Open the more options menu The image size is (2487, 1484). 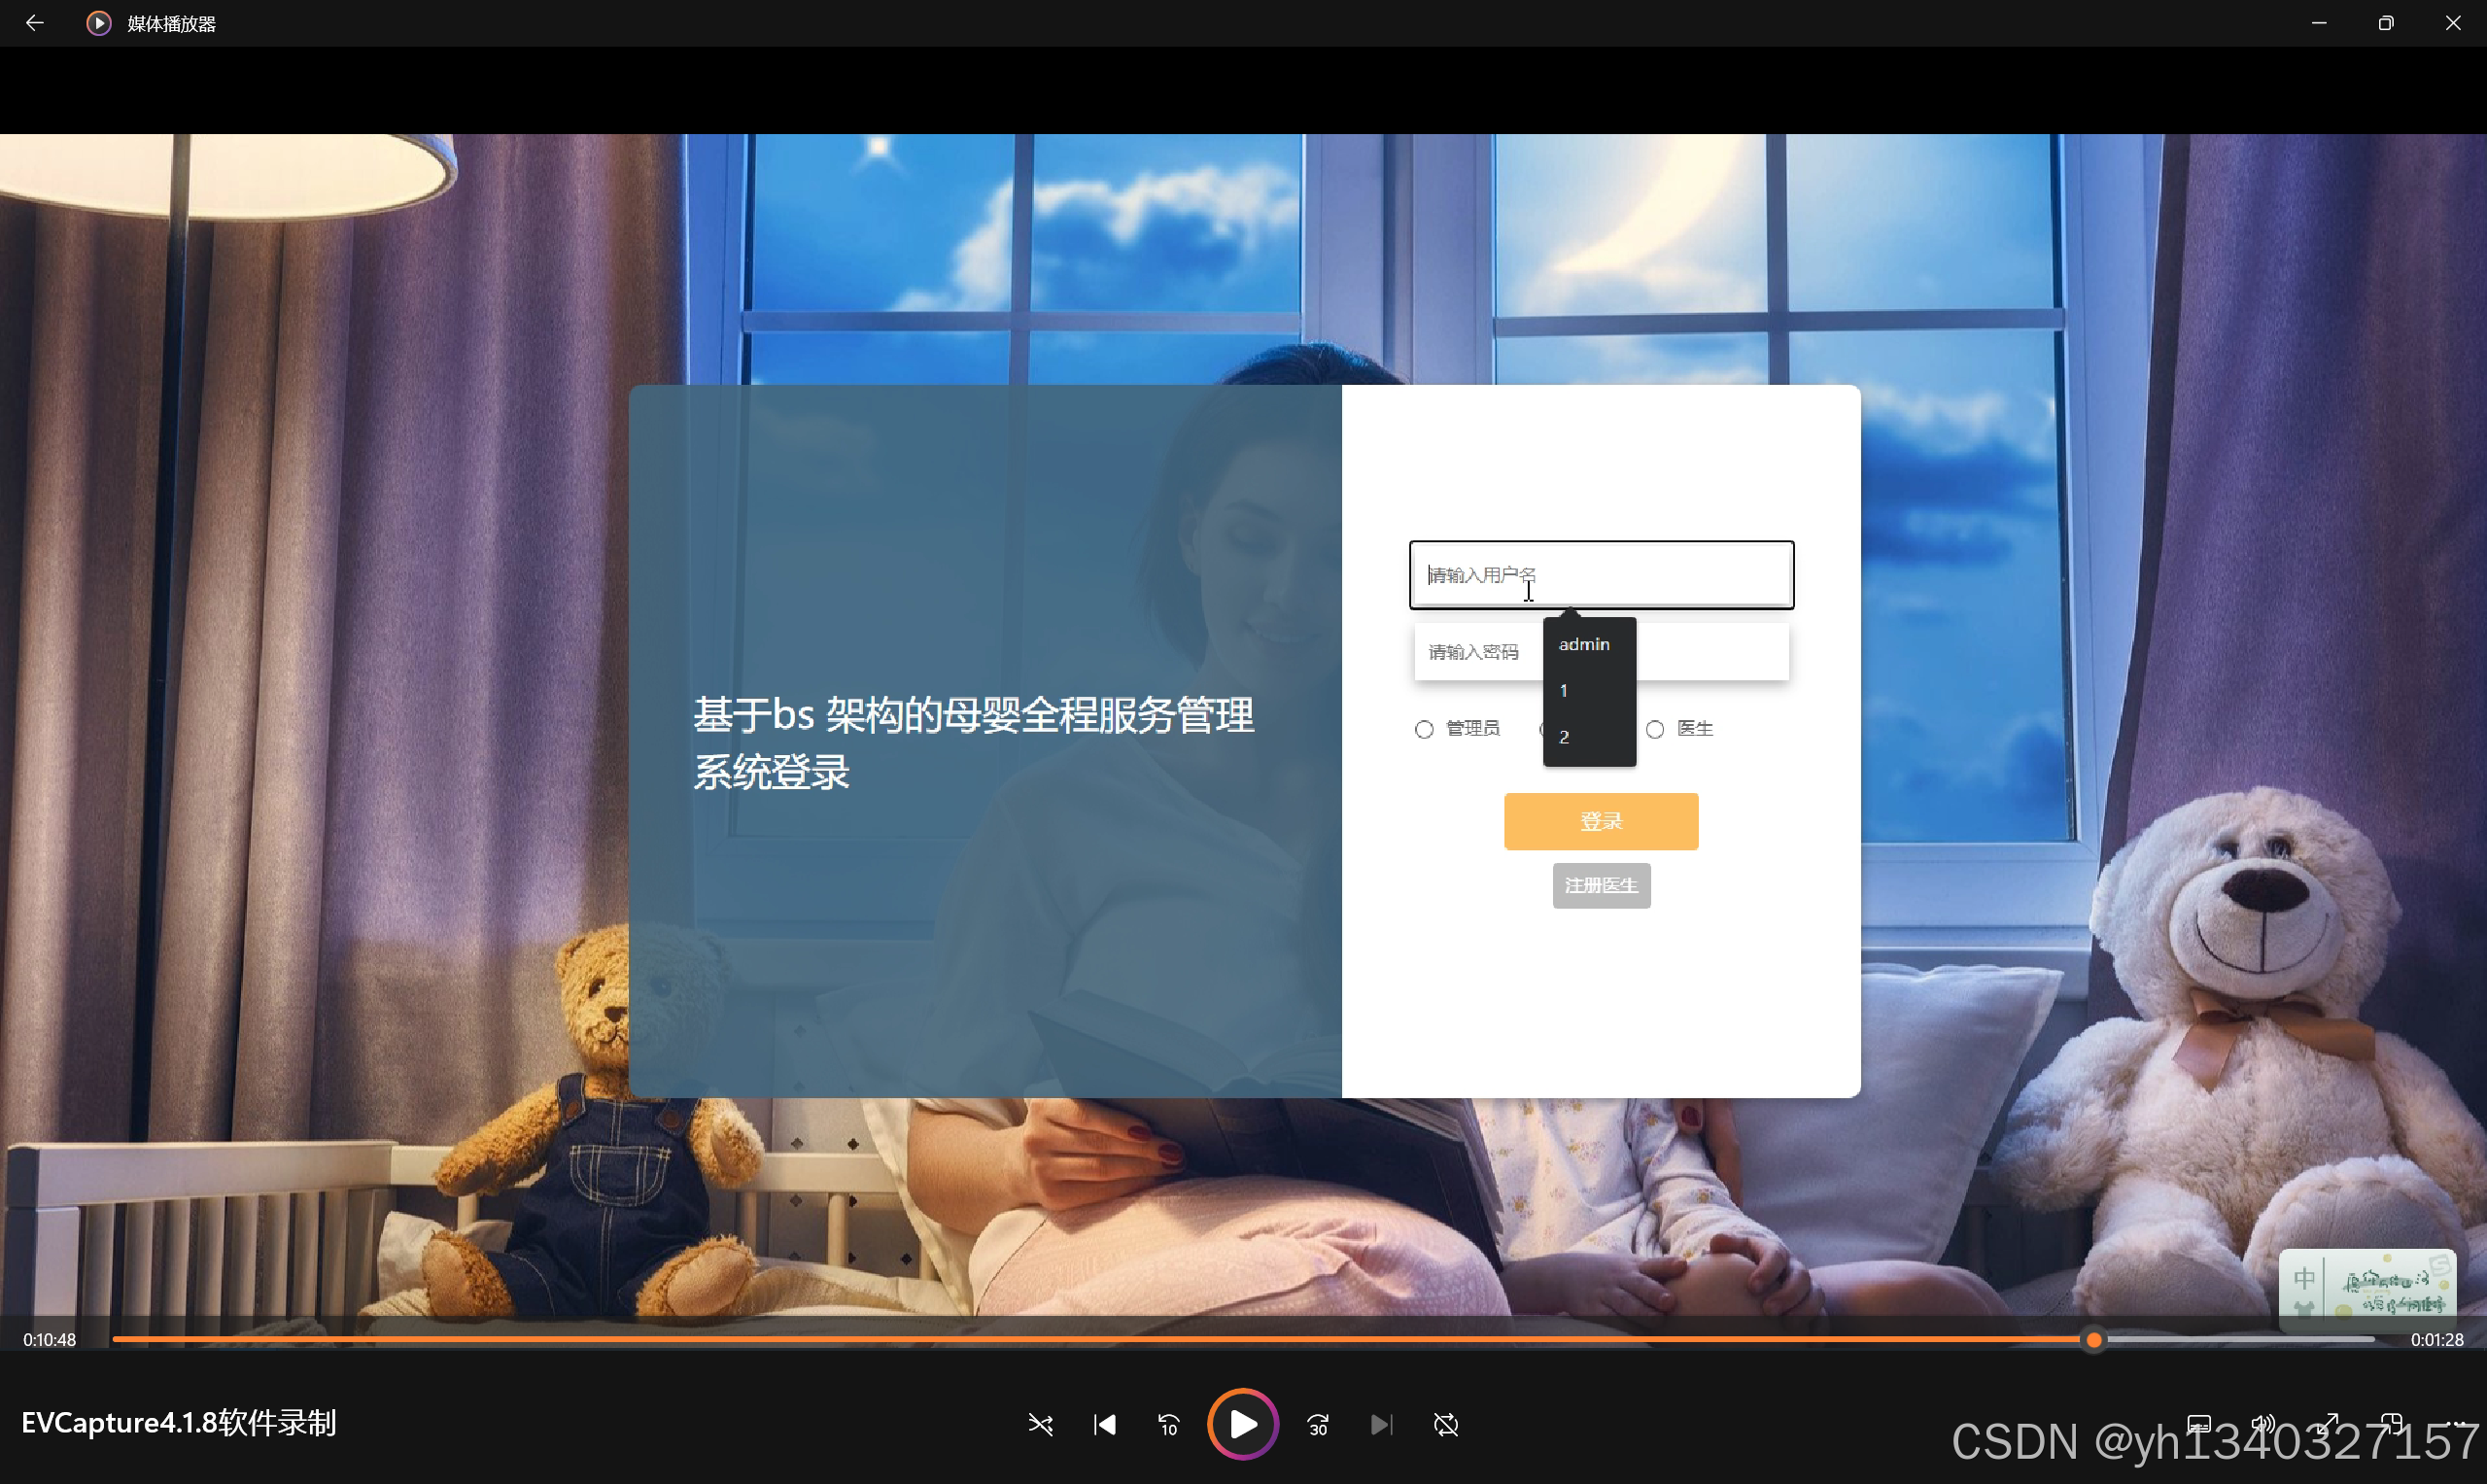2455,1423
